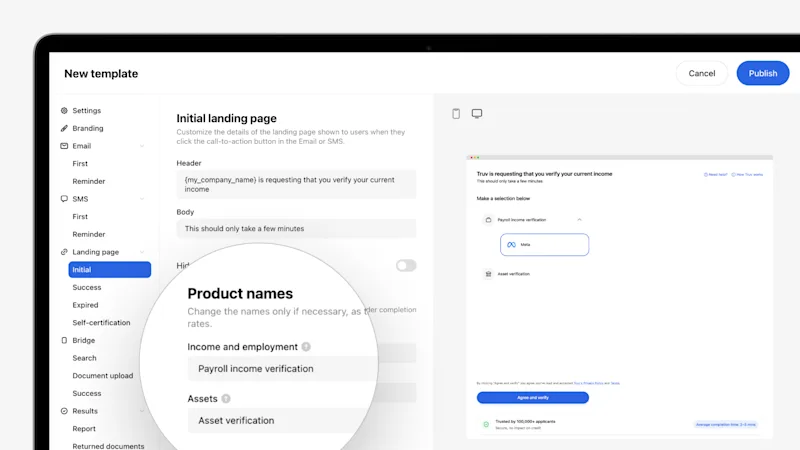
Task: Open Document upload under Bridge
Action: 103,376
